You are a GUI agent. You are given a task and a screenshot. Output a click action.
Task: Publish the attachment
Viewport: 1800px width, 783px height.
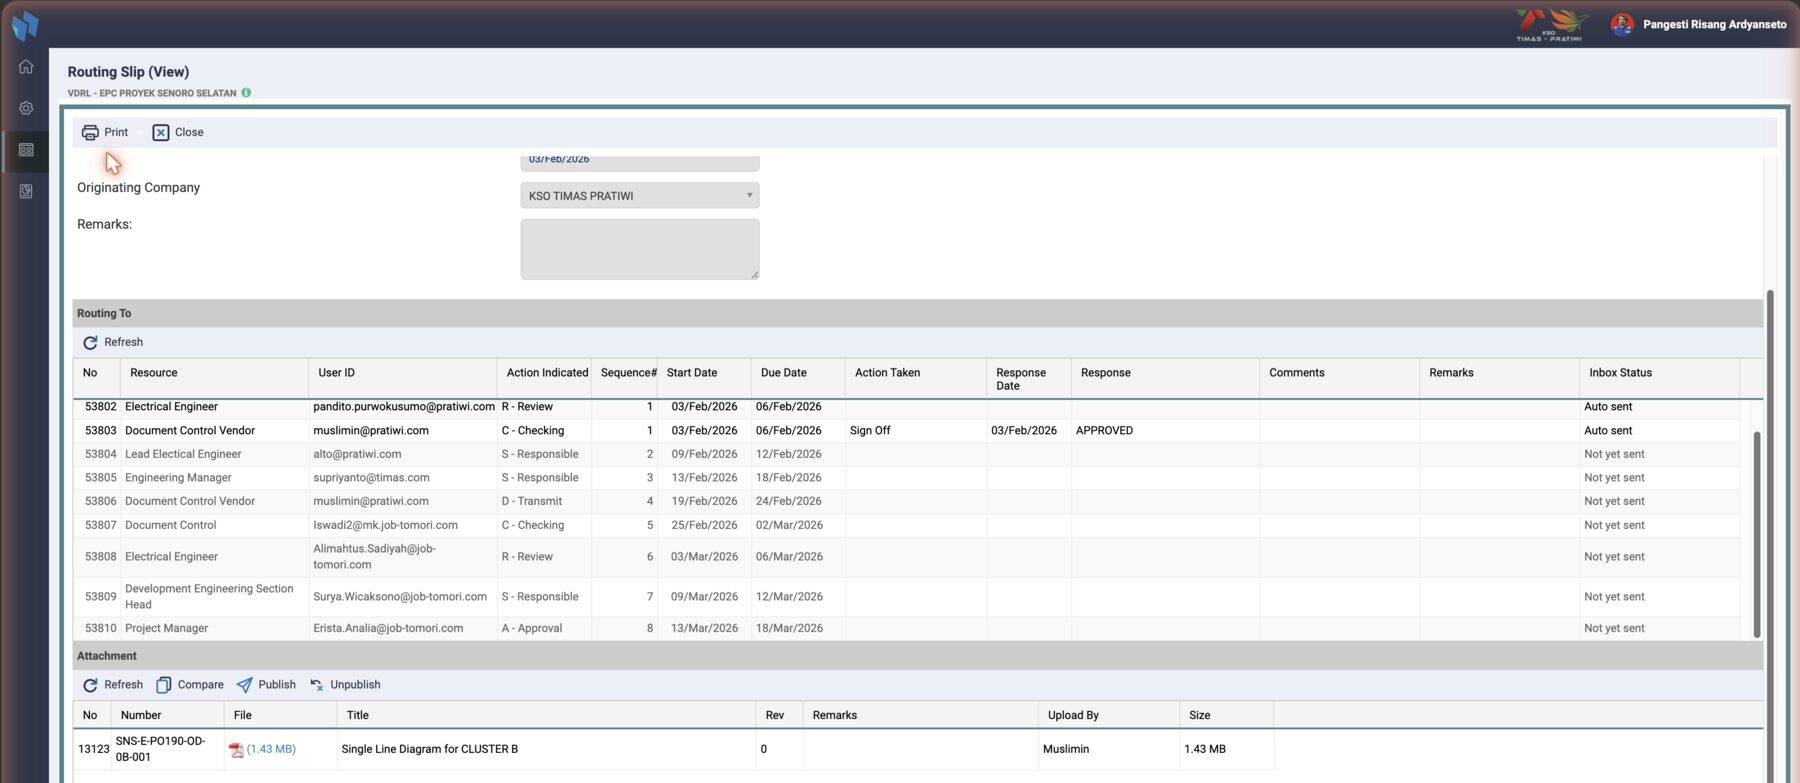266,685
